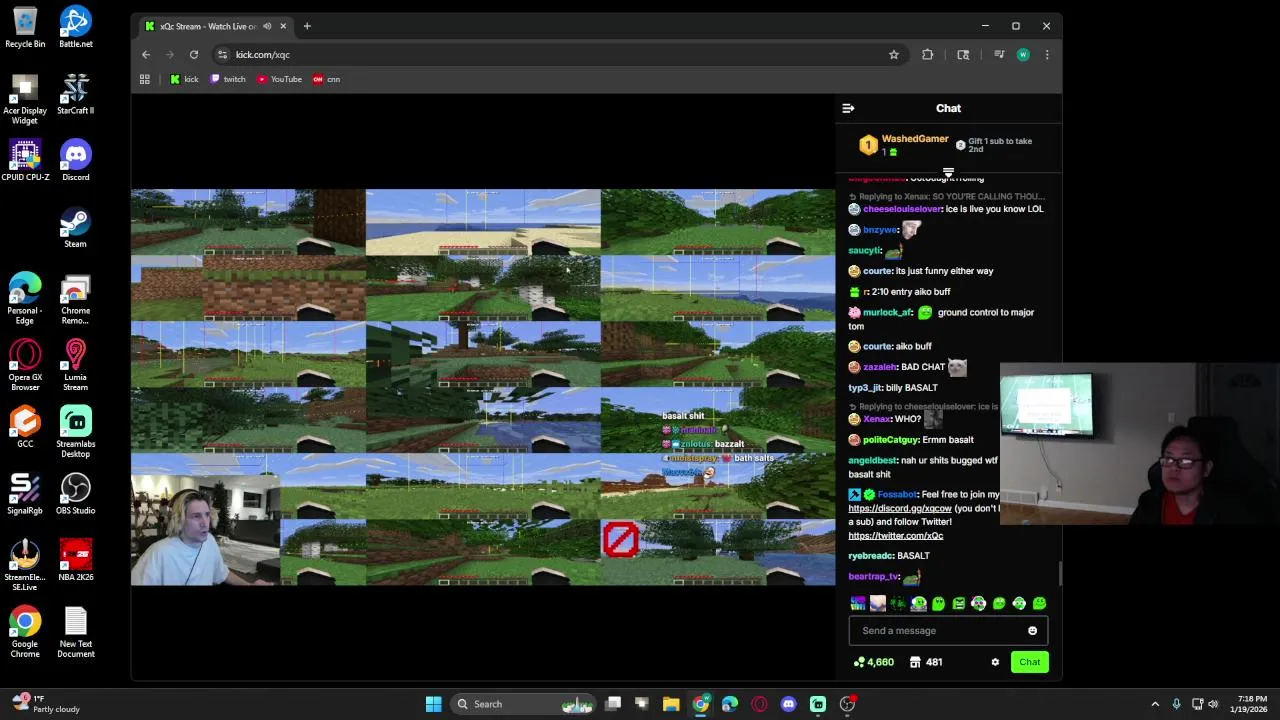This screenshot has height=720, width=1280.
Task: Open the Chrome apps grid shortcut
Action: point(145,79)
